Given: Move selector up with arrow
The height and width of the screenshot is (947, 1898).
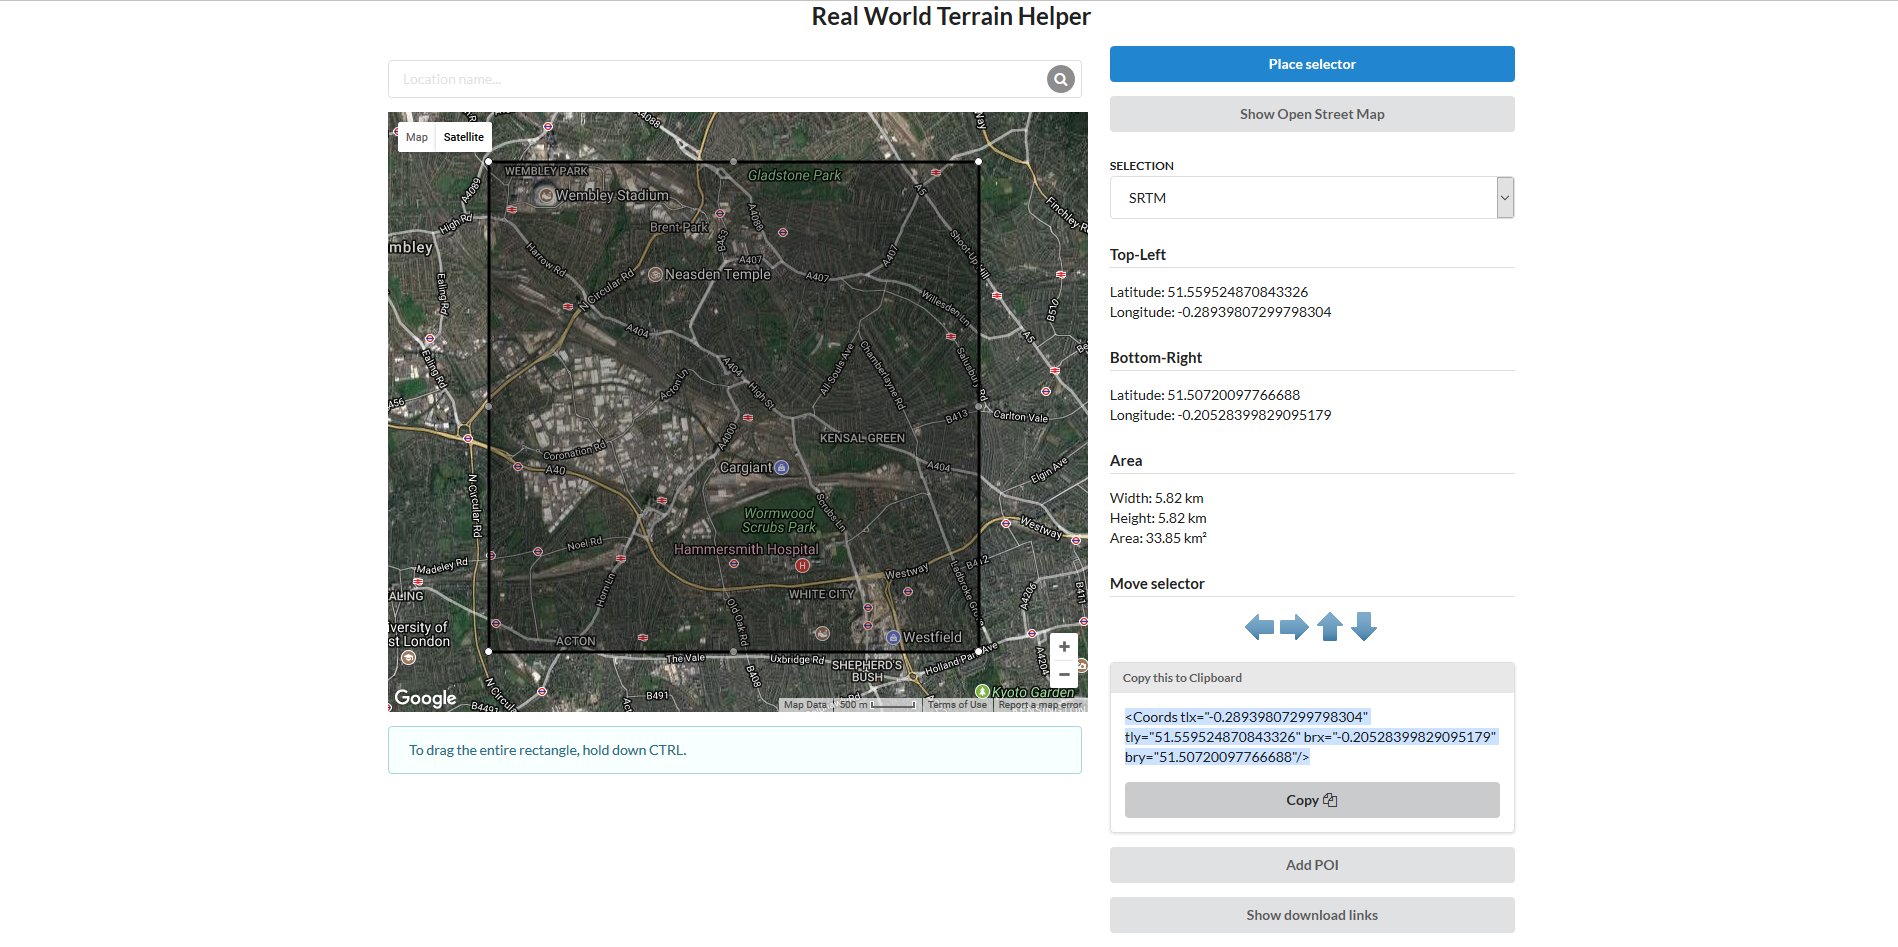Looking at the screenshot, I should (1330, 627).
